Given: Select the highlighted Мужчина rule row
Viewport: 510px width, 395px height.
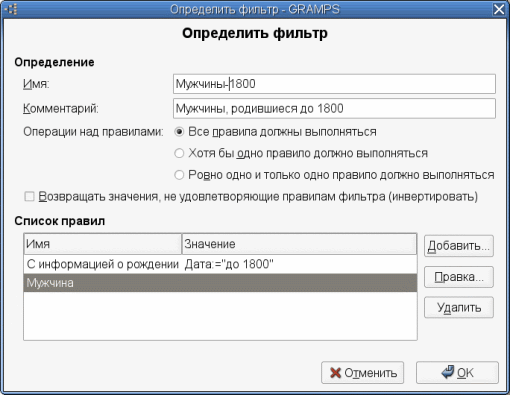Looking at the screenshot, I should 220,283.
